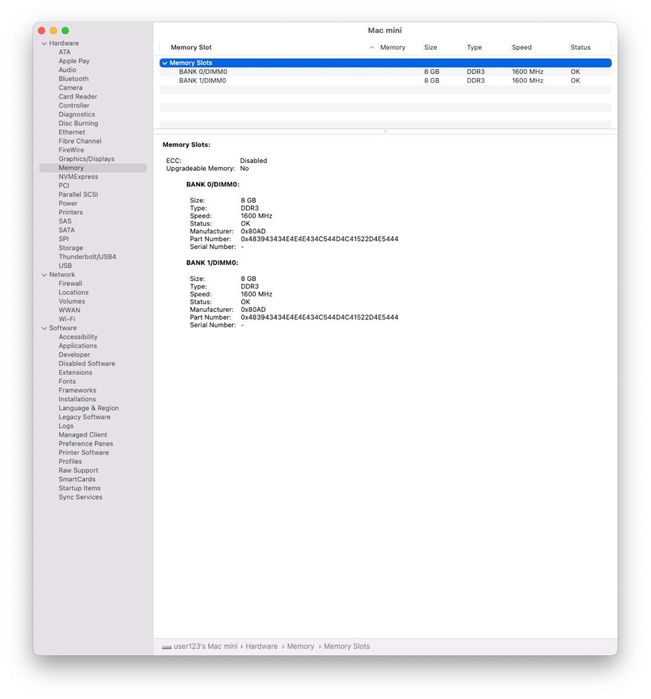Click Memory Slots in the path bar
651x699 pixels.
(346, 646)
